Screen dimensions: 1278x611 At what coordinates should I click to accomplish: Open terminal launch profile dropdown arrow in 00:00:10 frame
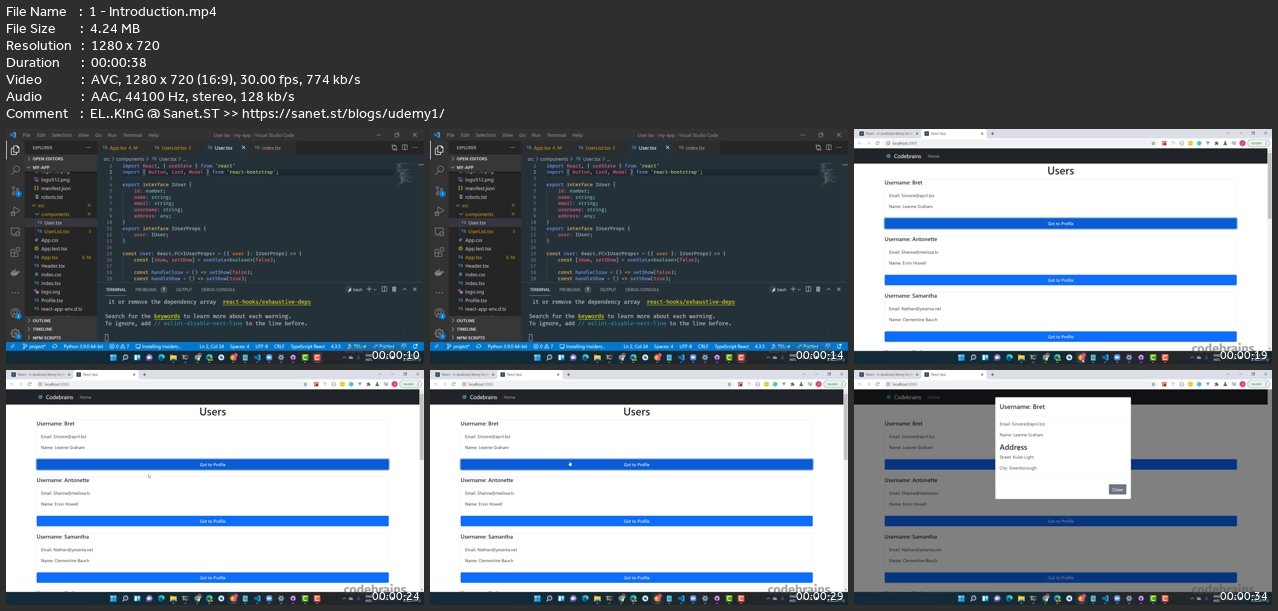click(375, 289)
